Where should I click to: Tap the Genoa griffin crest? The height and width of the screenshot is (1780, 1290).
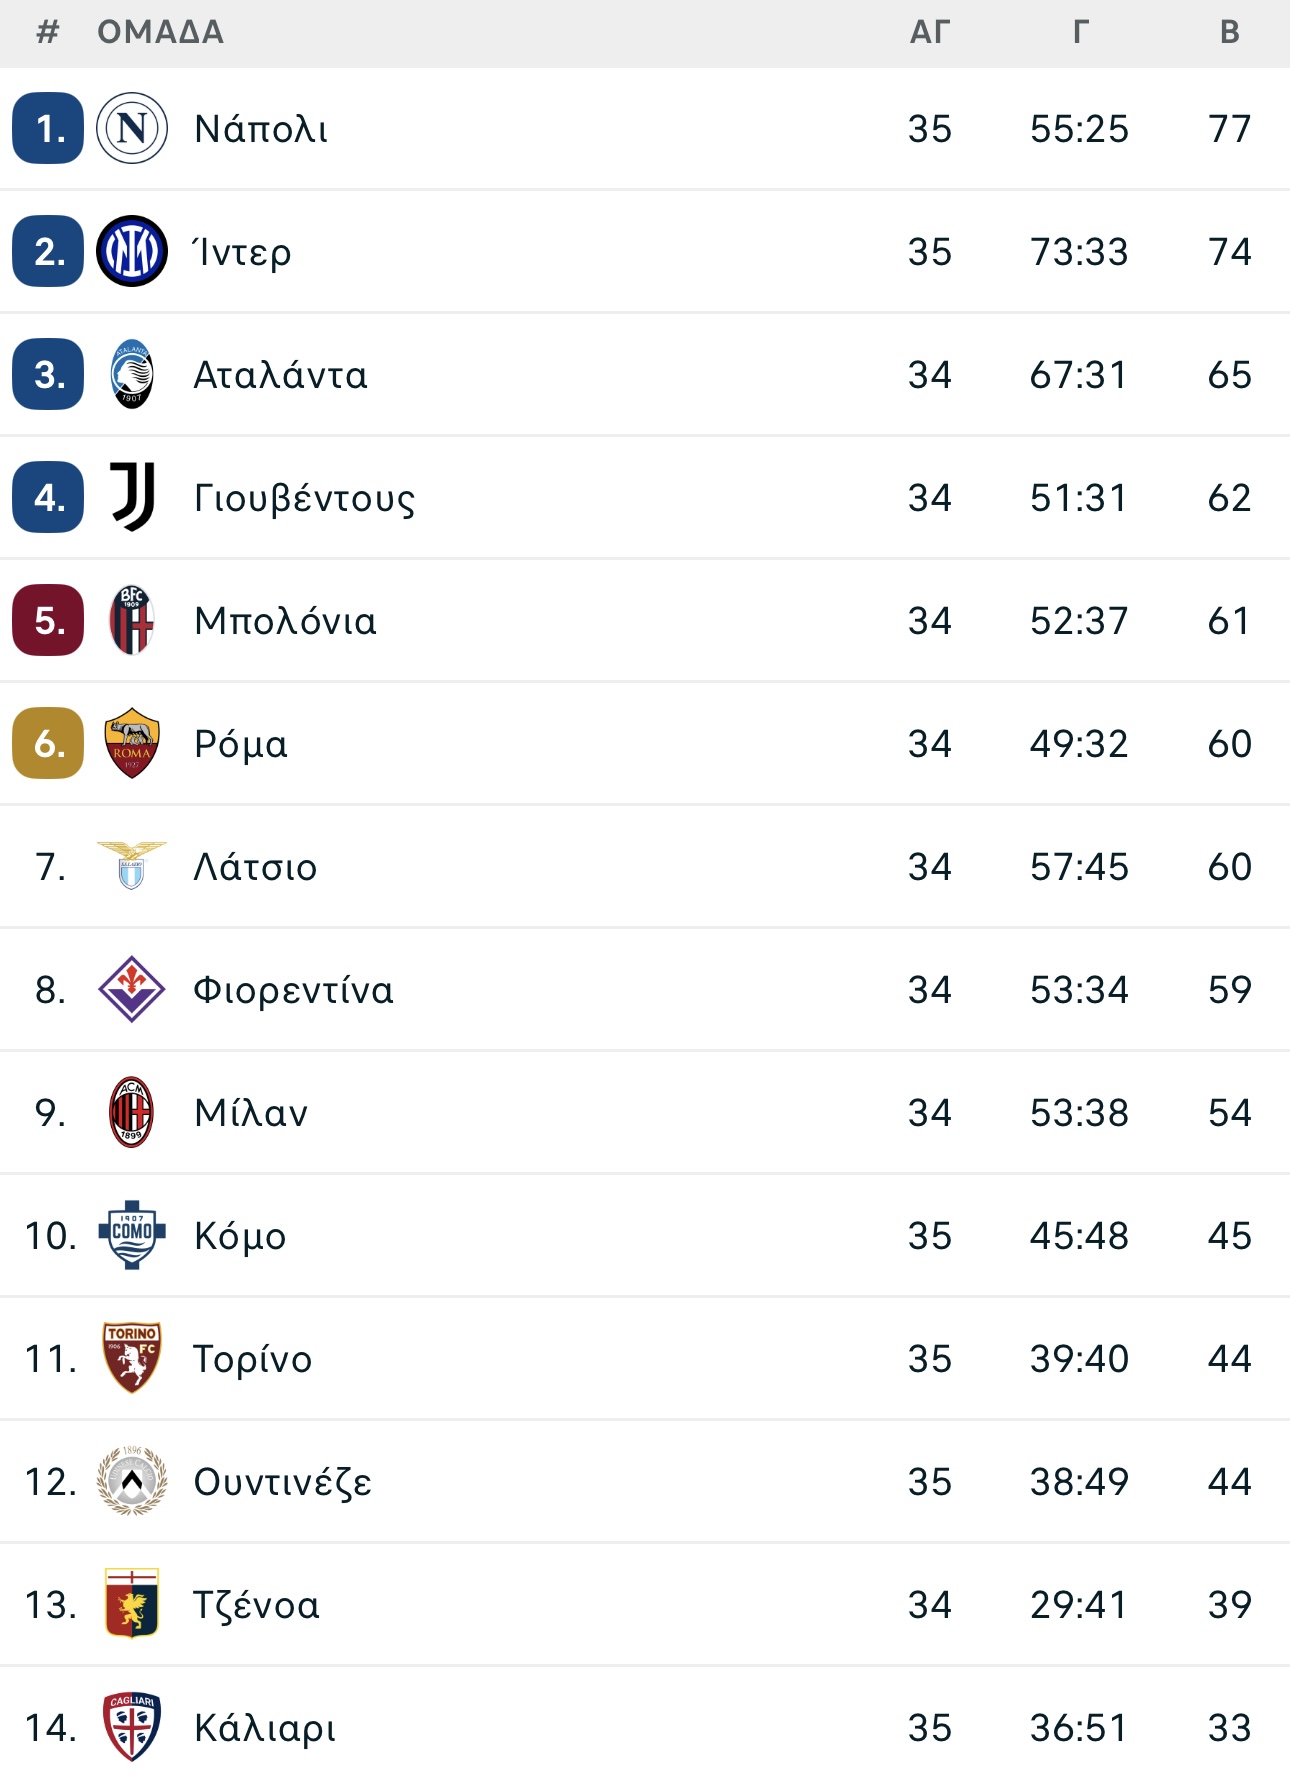[132, 1604]
